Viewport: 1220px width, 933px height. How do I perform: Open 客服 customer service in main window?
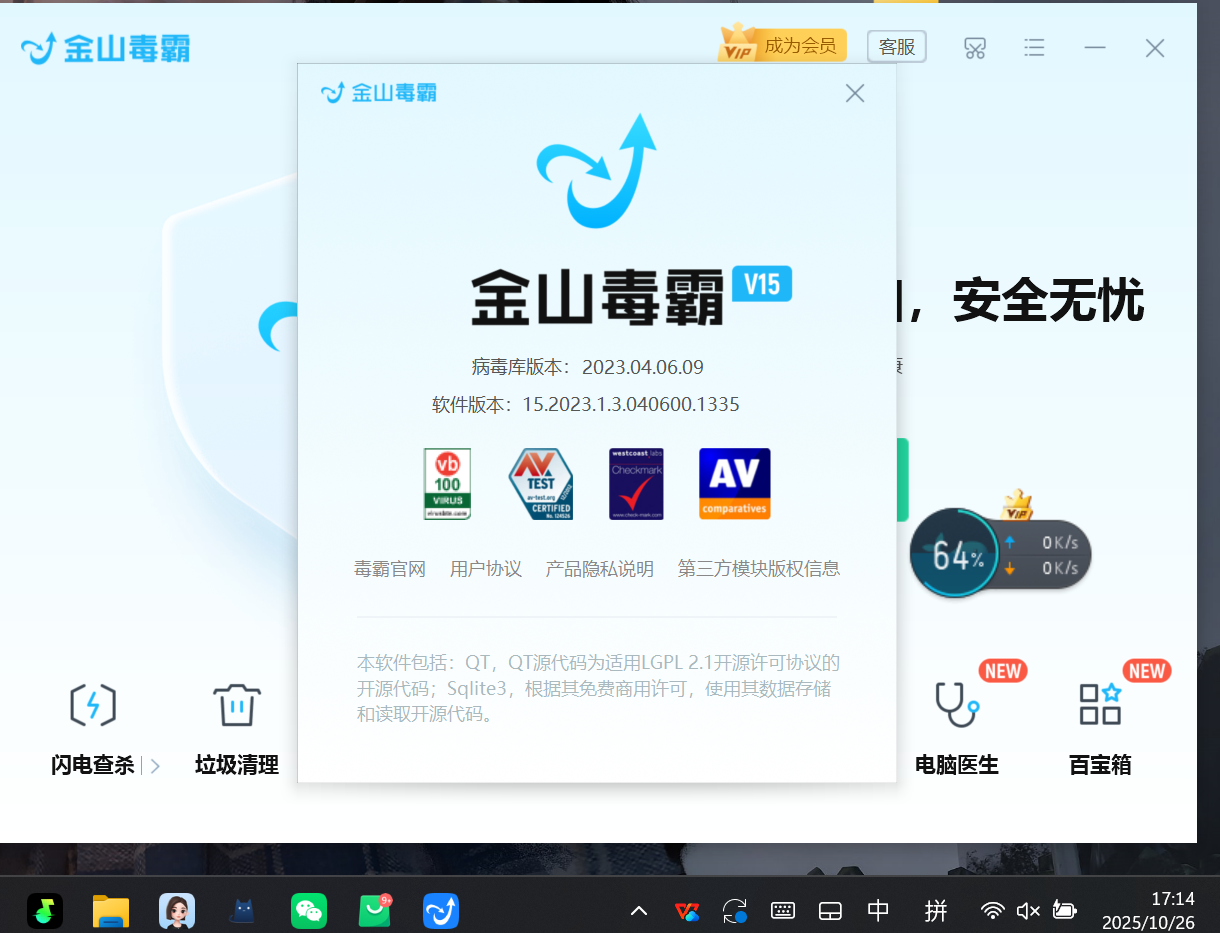point(897,47)
